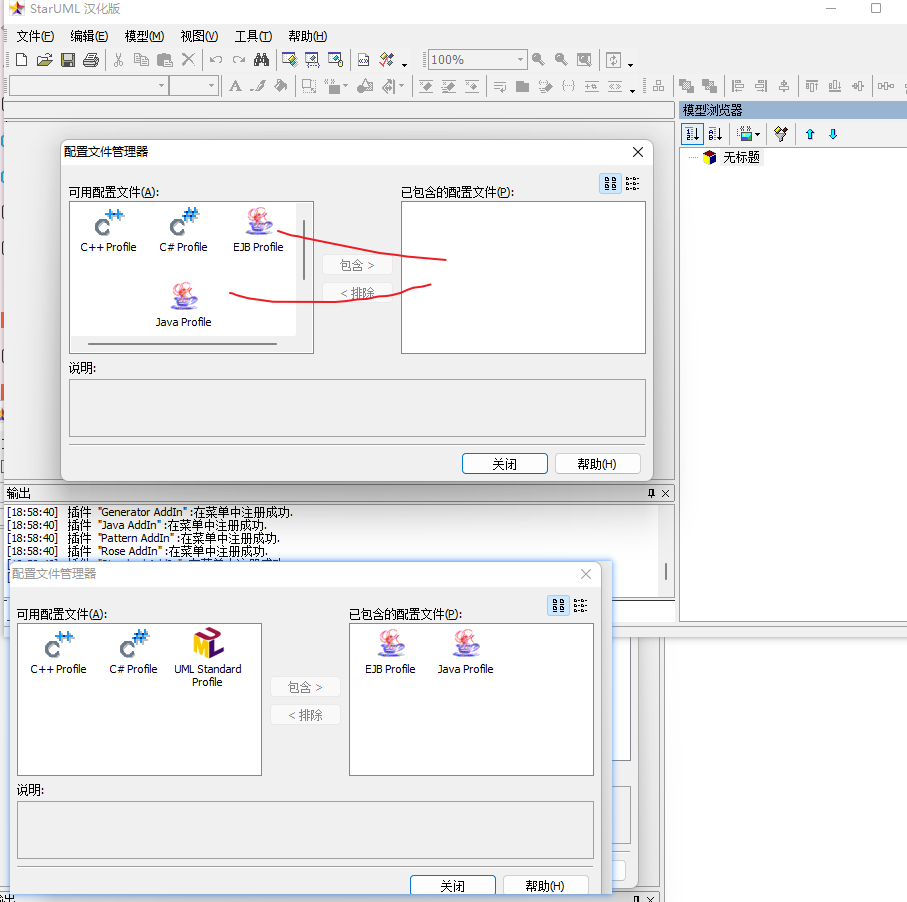Expand format toolbar overflow arrow
907x902 pixels.
tap(632, 91)
